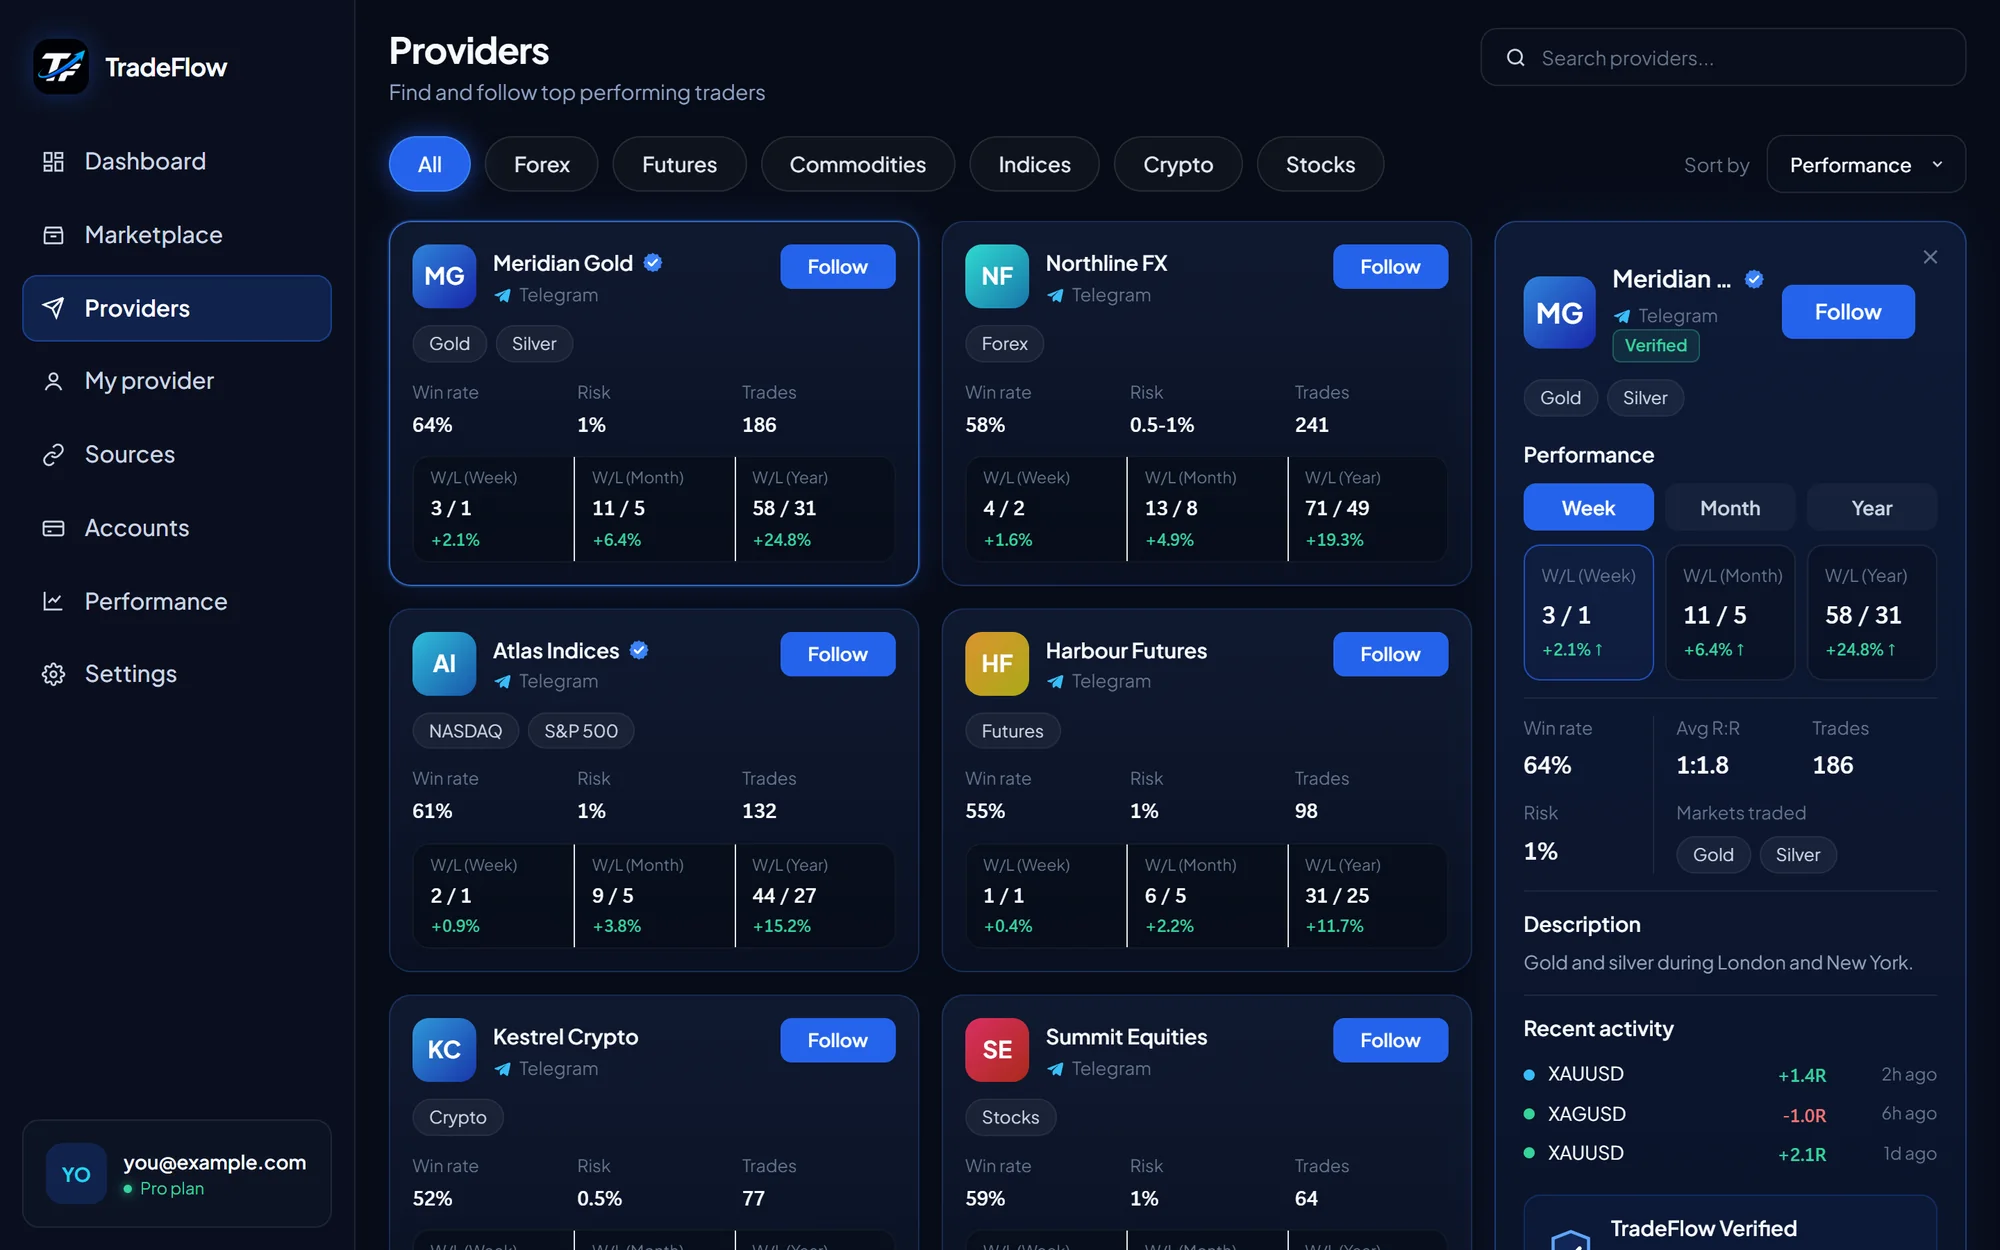Filter providers by Forex
This screenshot has width=2000, height=1250.
(x=542, y=164)
